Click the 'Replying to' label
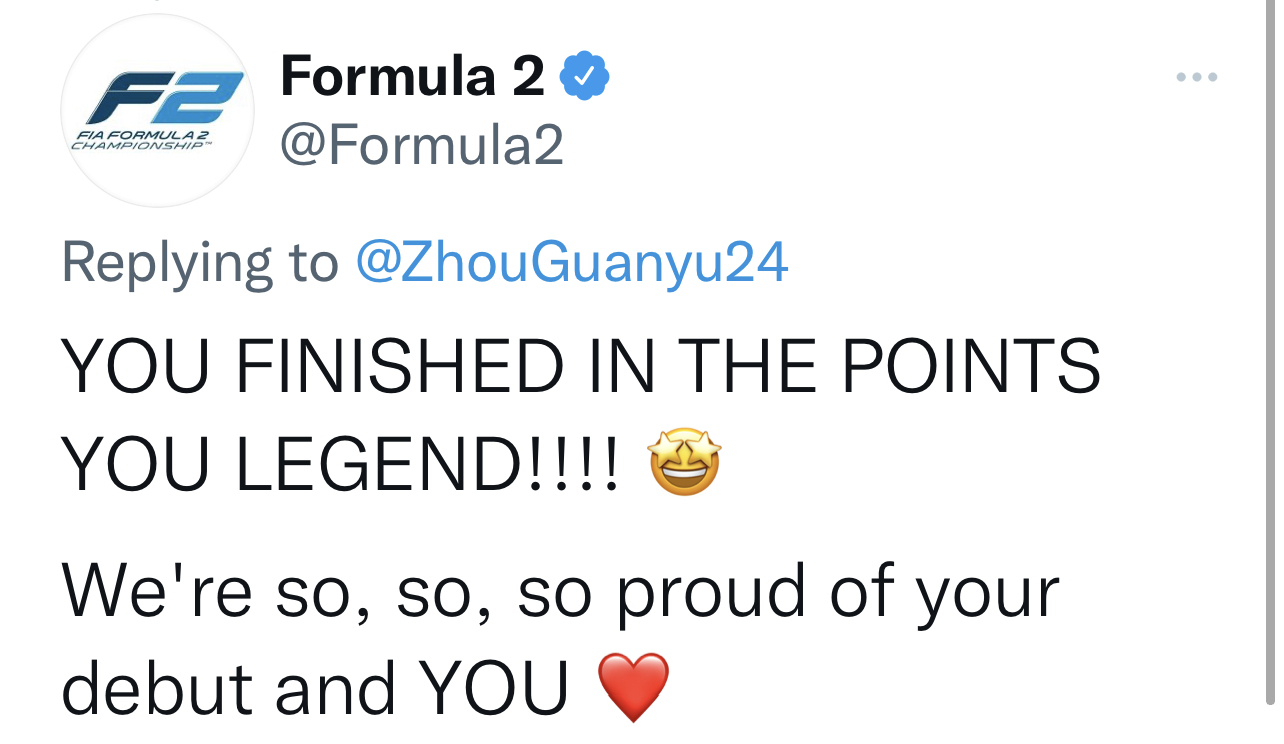This screenshot has width=1284, height=744. [x=200, y=263]
